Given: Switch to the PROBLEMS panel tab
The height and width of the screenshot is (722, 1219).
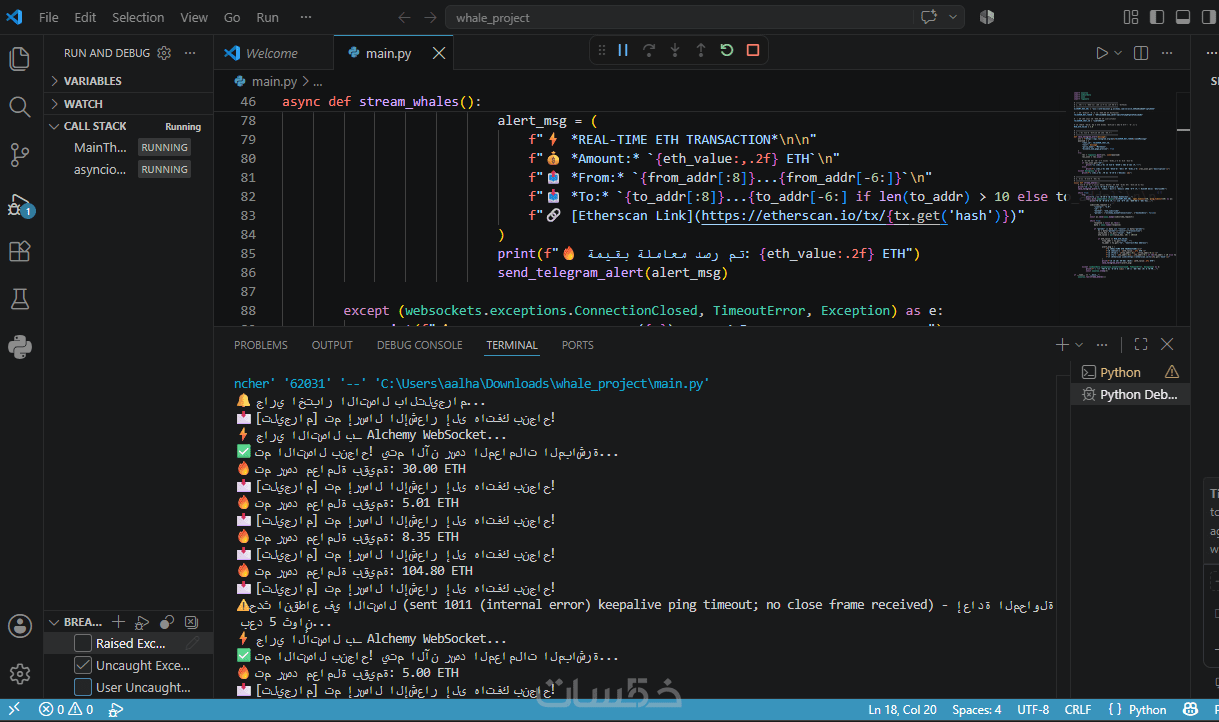Looking at the screenshot, I should [x=261, y=345].
